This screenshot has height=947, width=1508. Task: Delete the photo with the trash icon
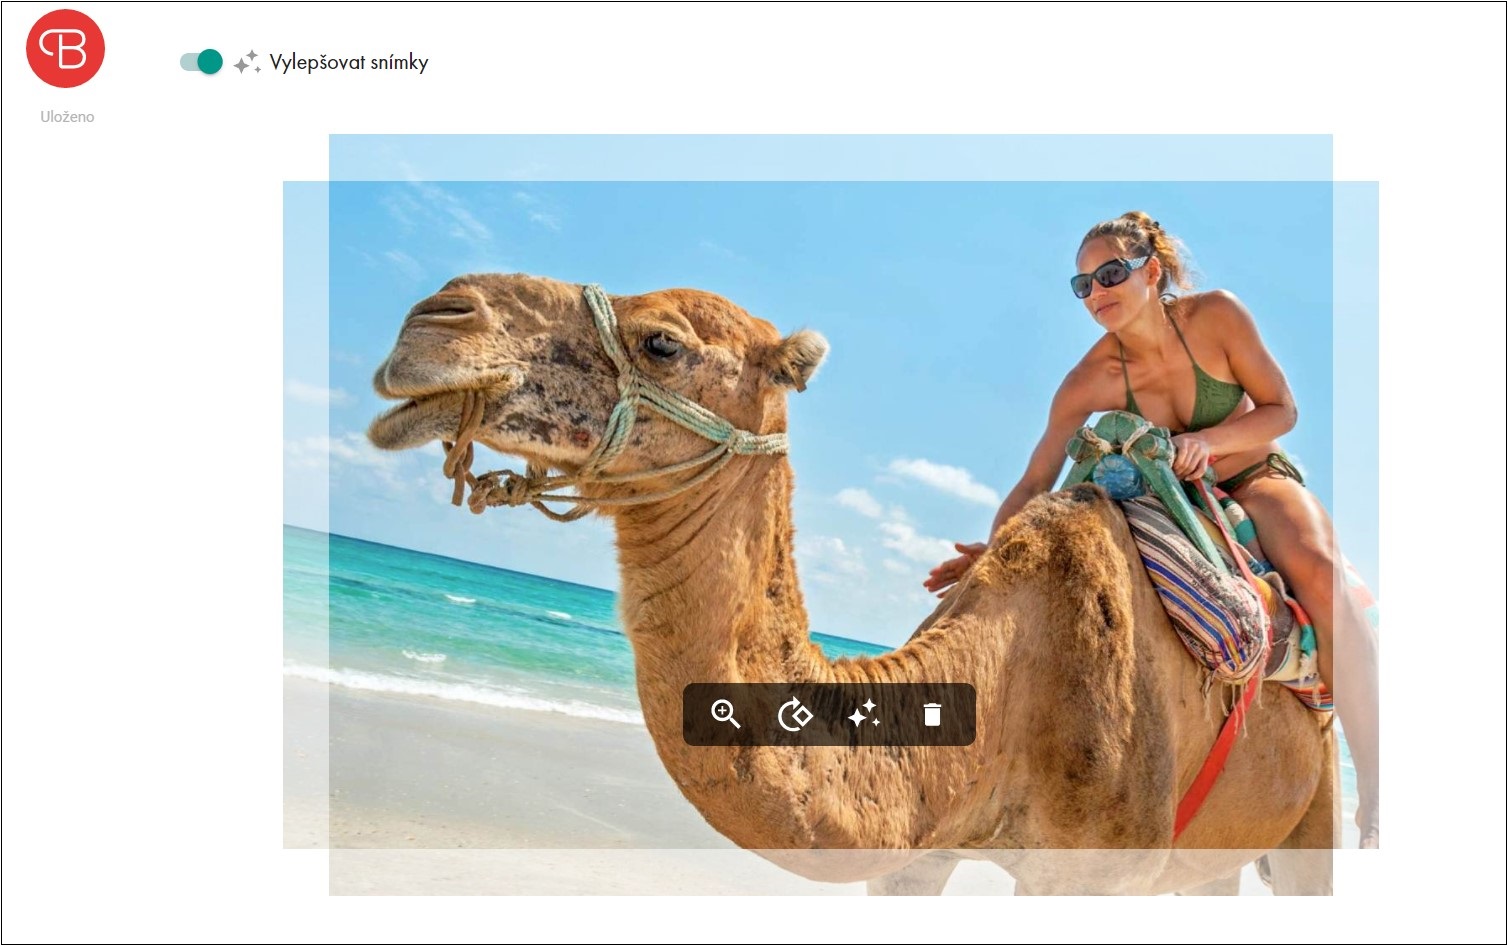[x=932, y=714]
